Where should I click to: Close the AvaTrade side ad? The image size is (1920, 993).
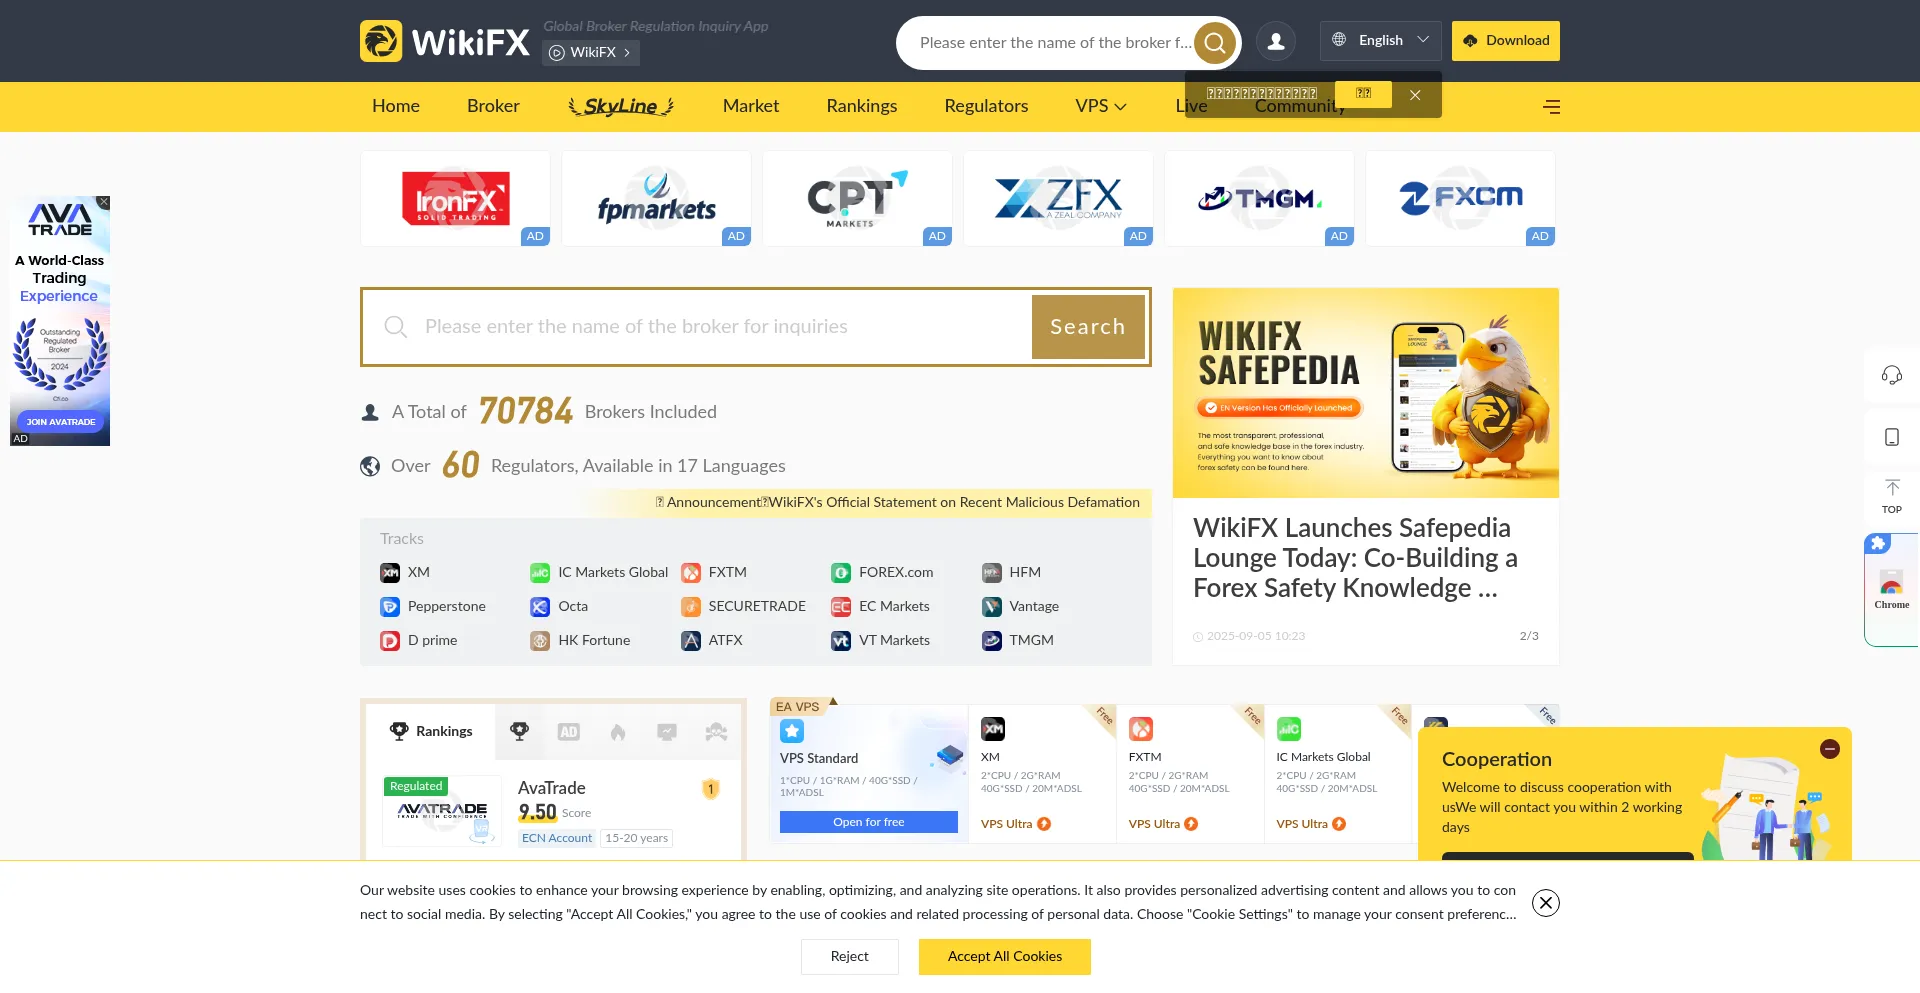[x=104, y=202]
